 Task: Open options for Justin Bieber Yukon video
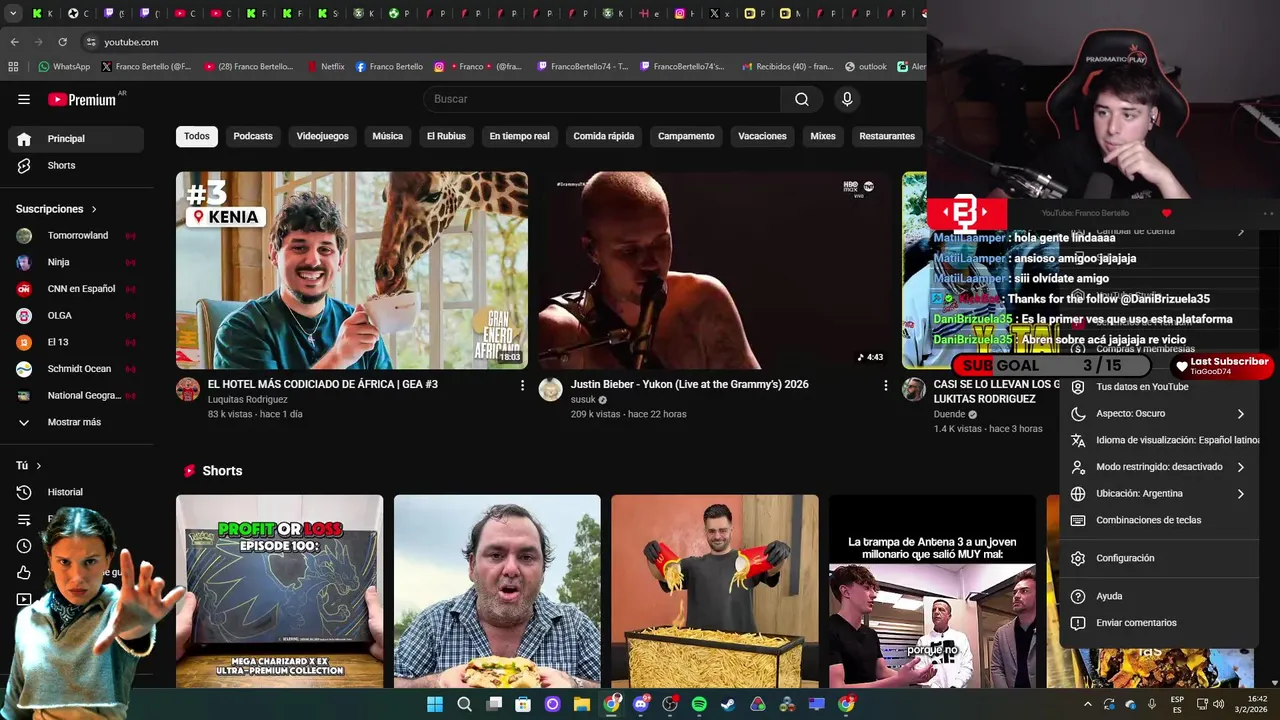coord(885,385)
